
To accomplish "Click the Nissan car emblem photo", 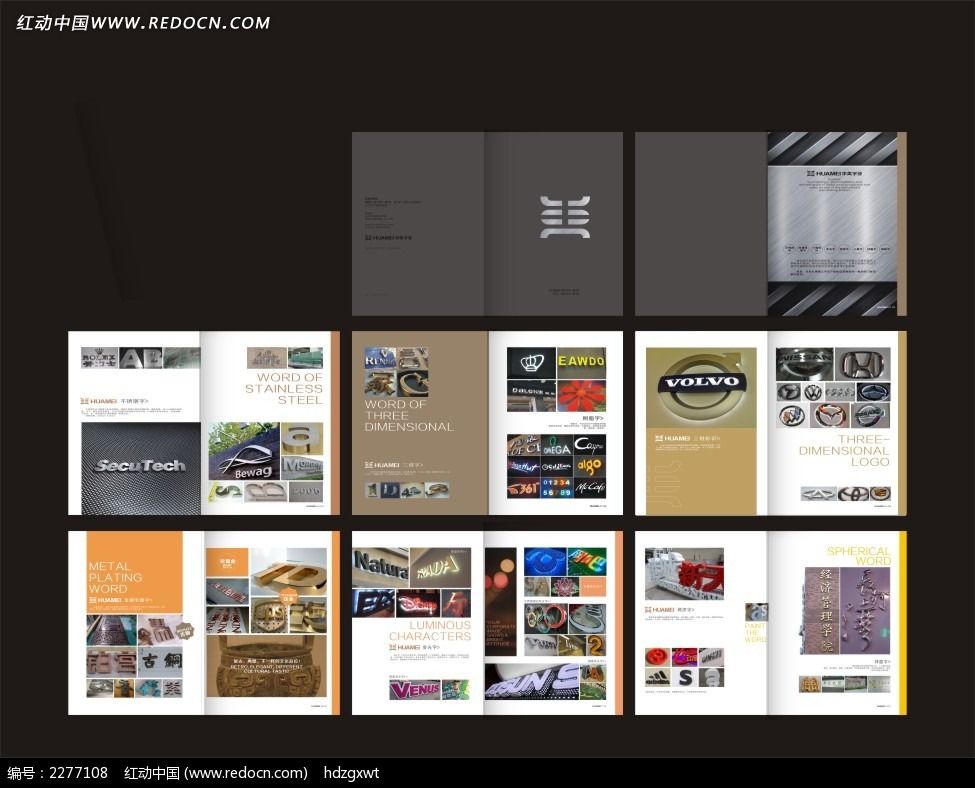I will click(804, 364).
